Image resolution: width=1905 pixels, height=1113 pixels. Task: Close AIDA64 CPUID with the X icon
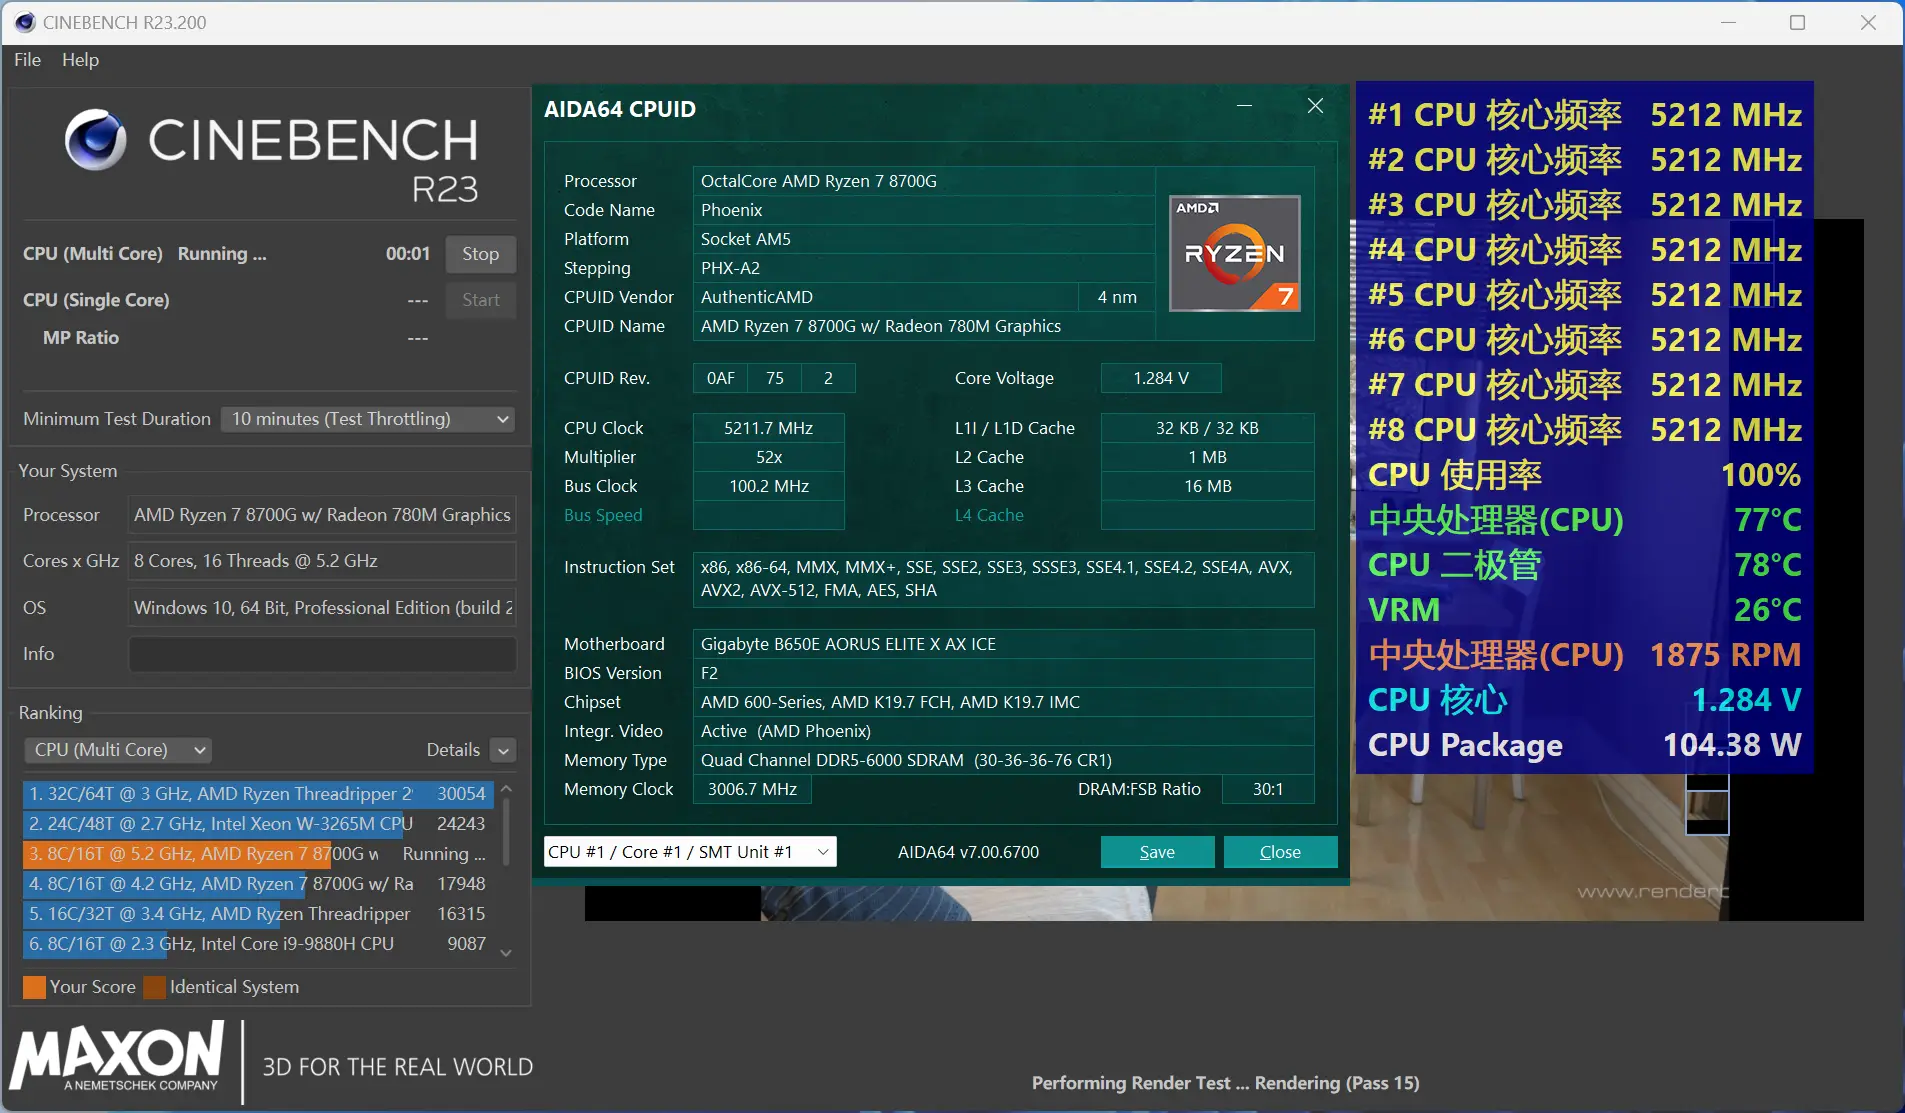tap(1315, 106)
